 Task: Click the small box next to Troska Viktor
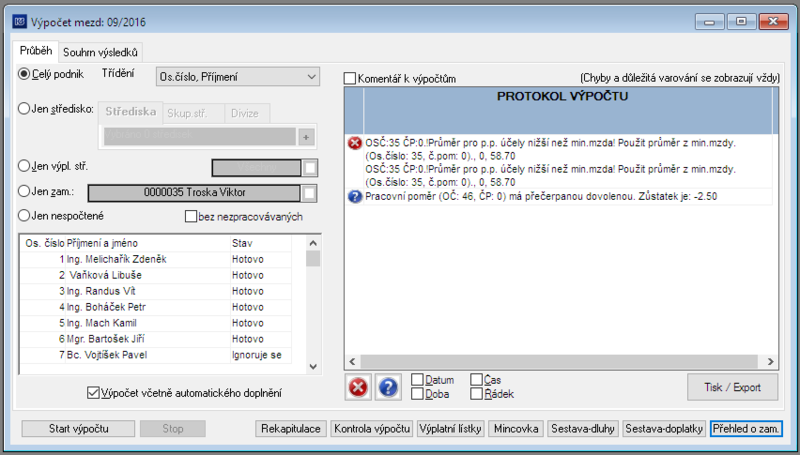pos(310,193)
